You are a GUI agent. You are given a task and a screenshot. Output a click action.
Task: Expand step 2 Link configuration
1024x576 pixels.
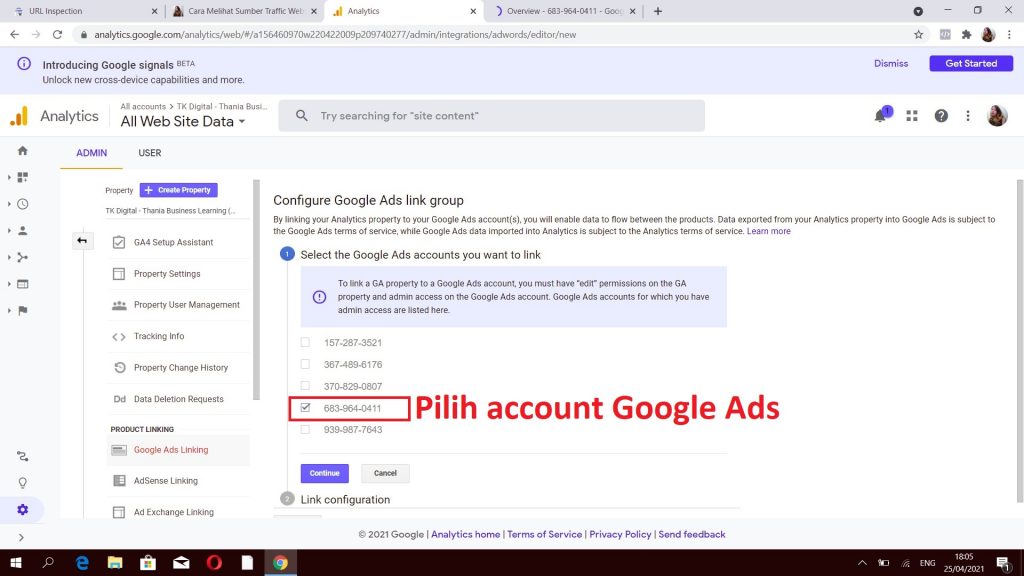[x=345, y=500]
